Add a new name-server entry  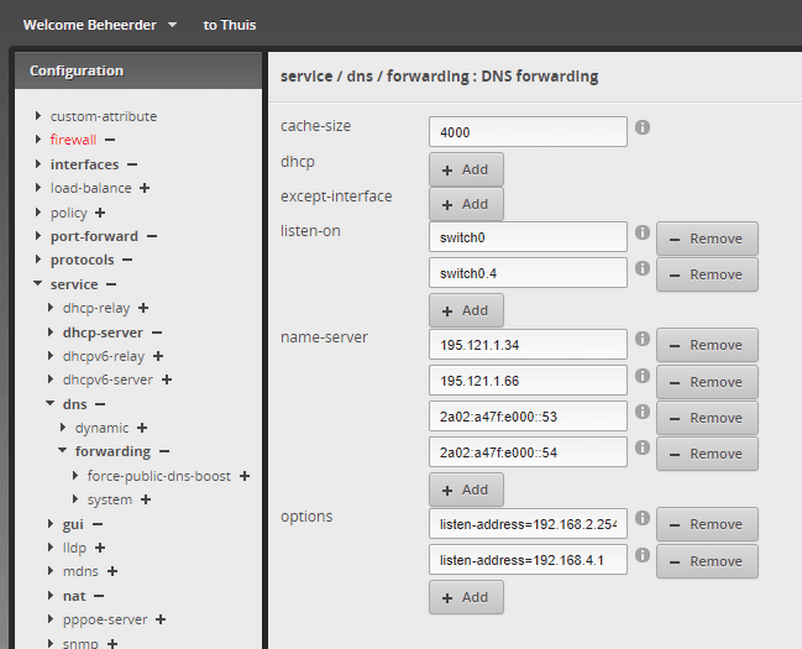[466, 490]
